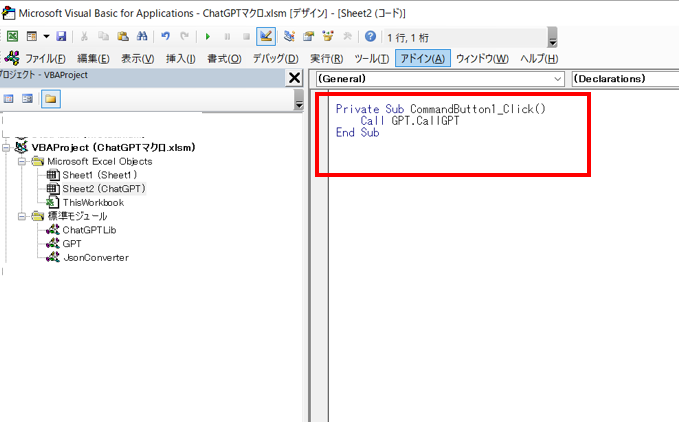Click the Copy icon in toolbar

pos(103,36)
